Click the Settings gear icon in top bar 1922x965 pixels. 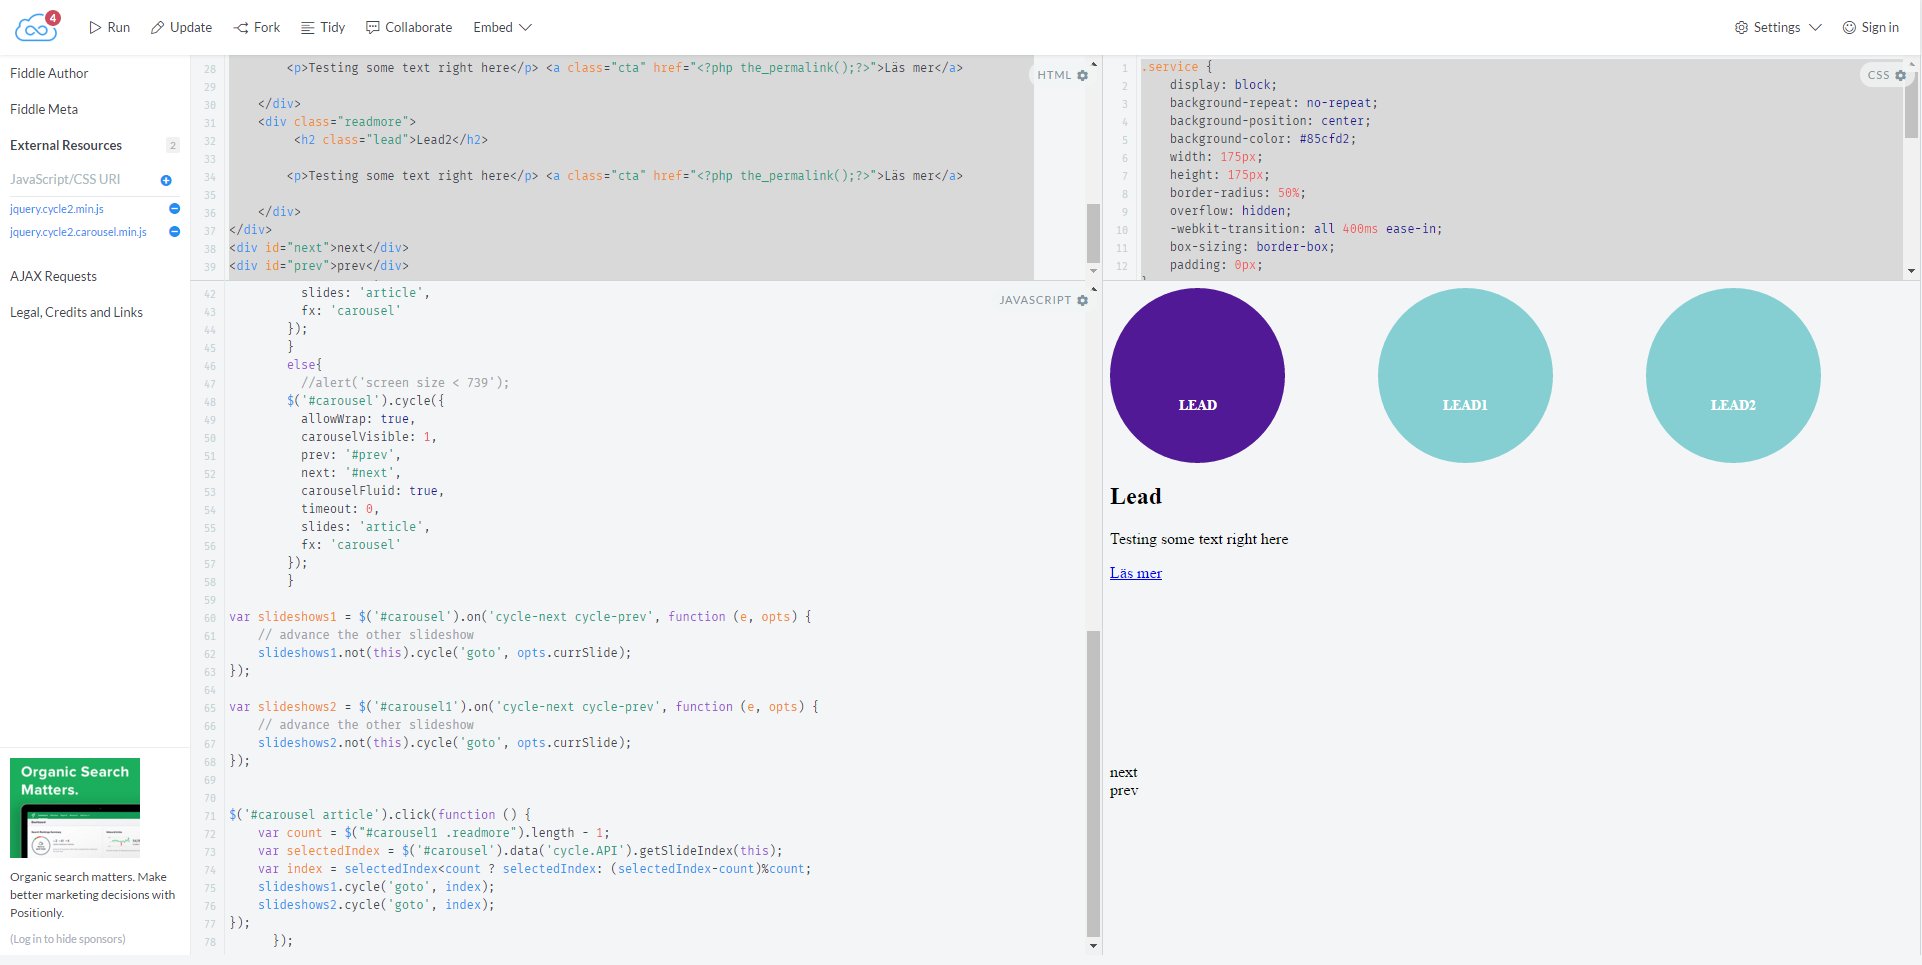pos(1741,28)
